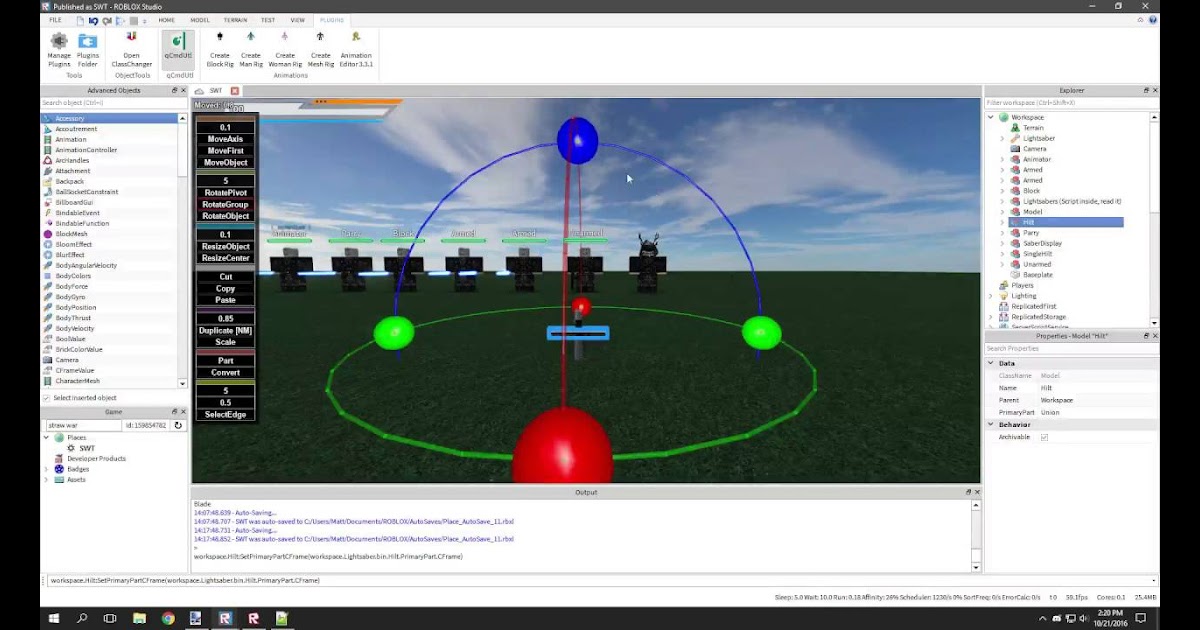Click the Redo arrow in quick access bar
This screenshot has width=1200, height=630.
coord(108,20)
